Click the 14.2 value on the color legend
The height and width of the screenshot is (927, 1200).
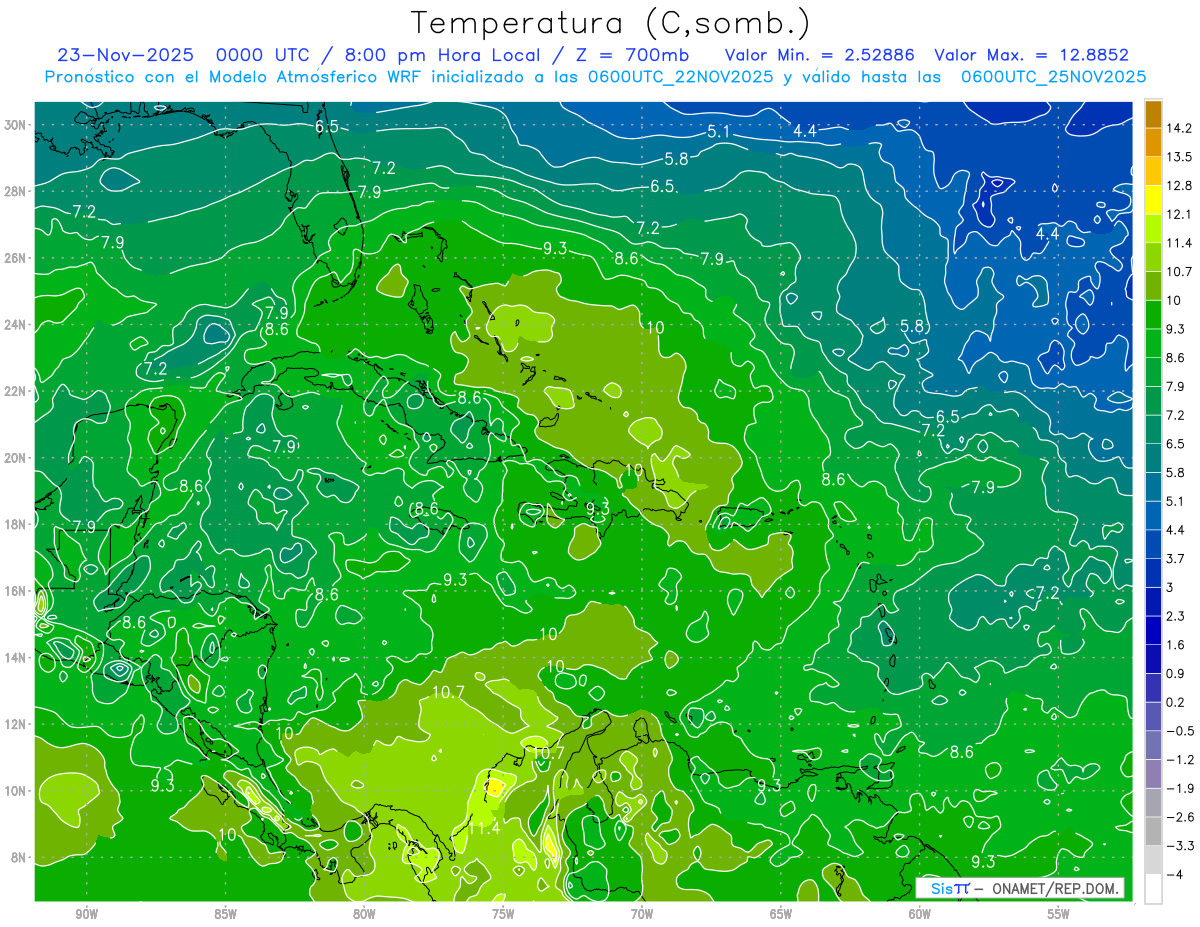click(x=1181, y=128)
